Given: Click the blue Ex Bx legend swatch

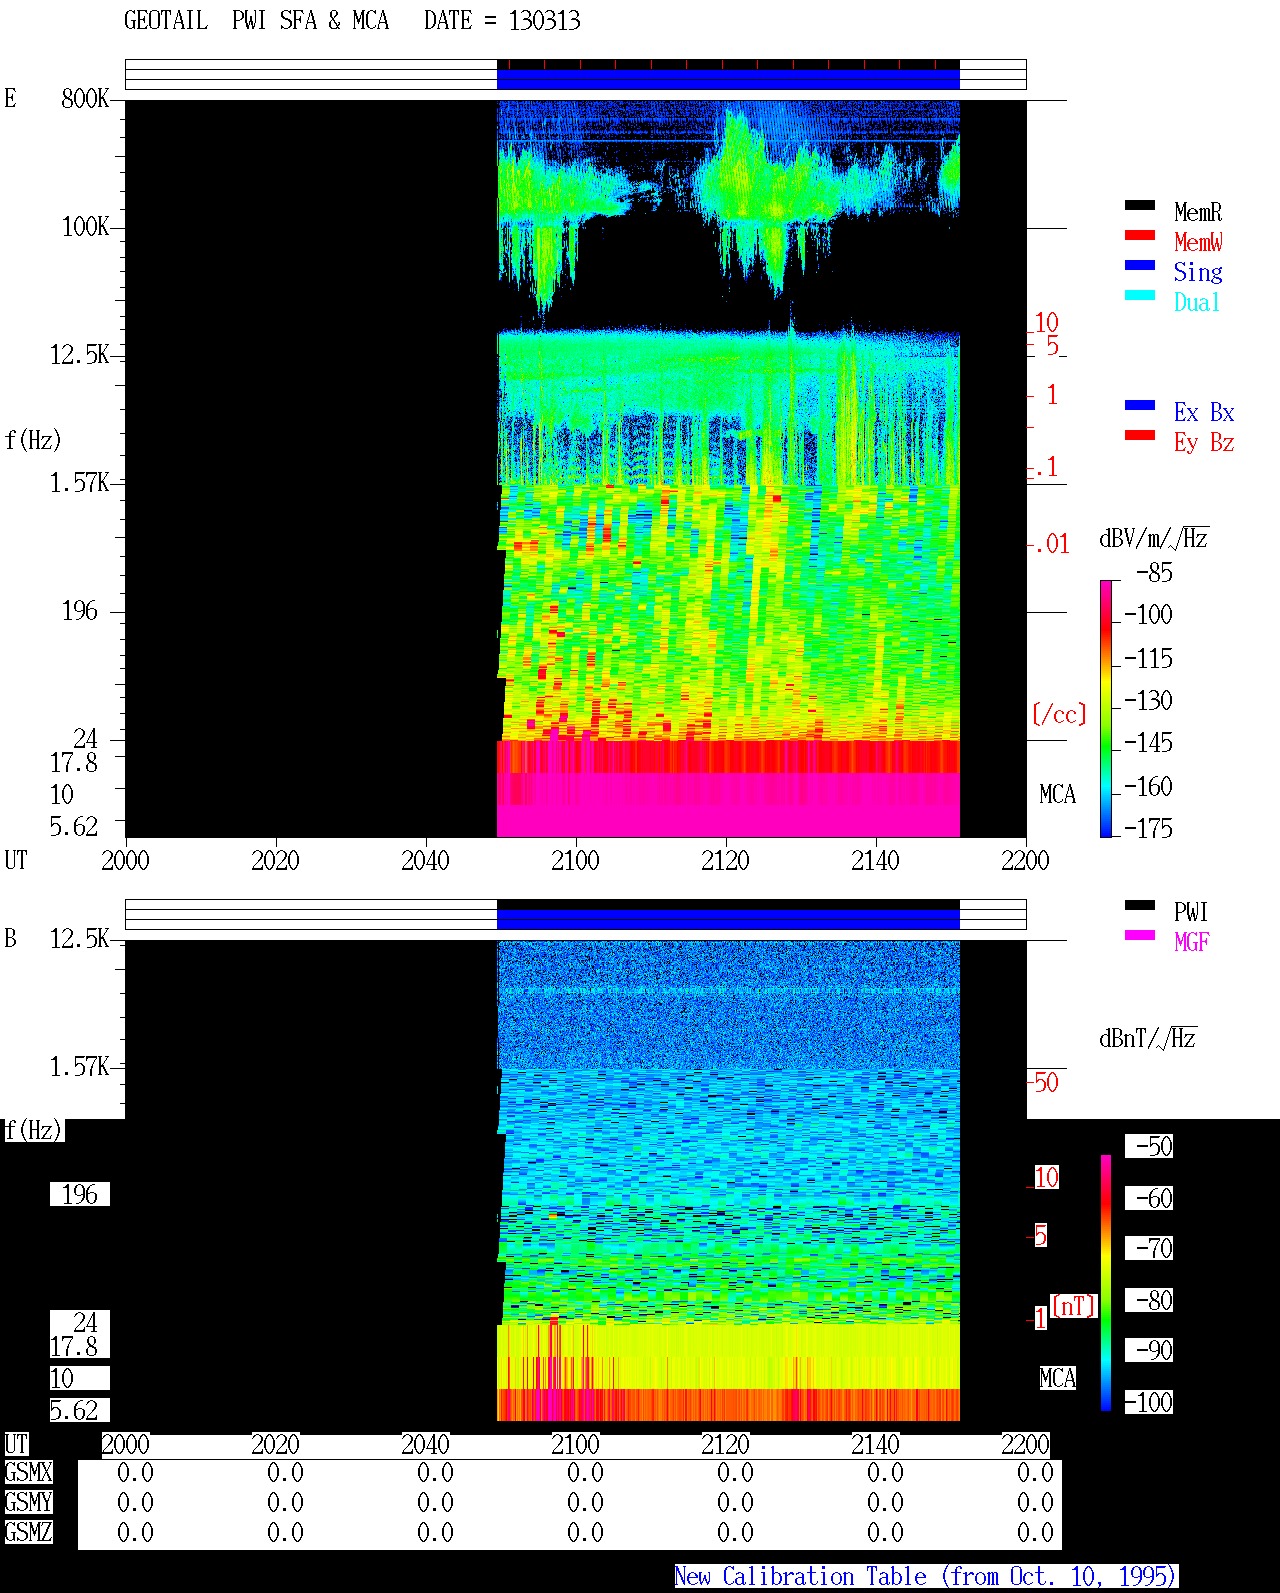Looking at the screenshot, I should tap(1140, 405).
